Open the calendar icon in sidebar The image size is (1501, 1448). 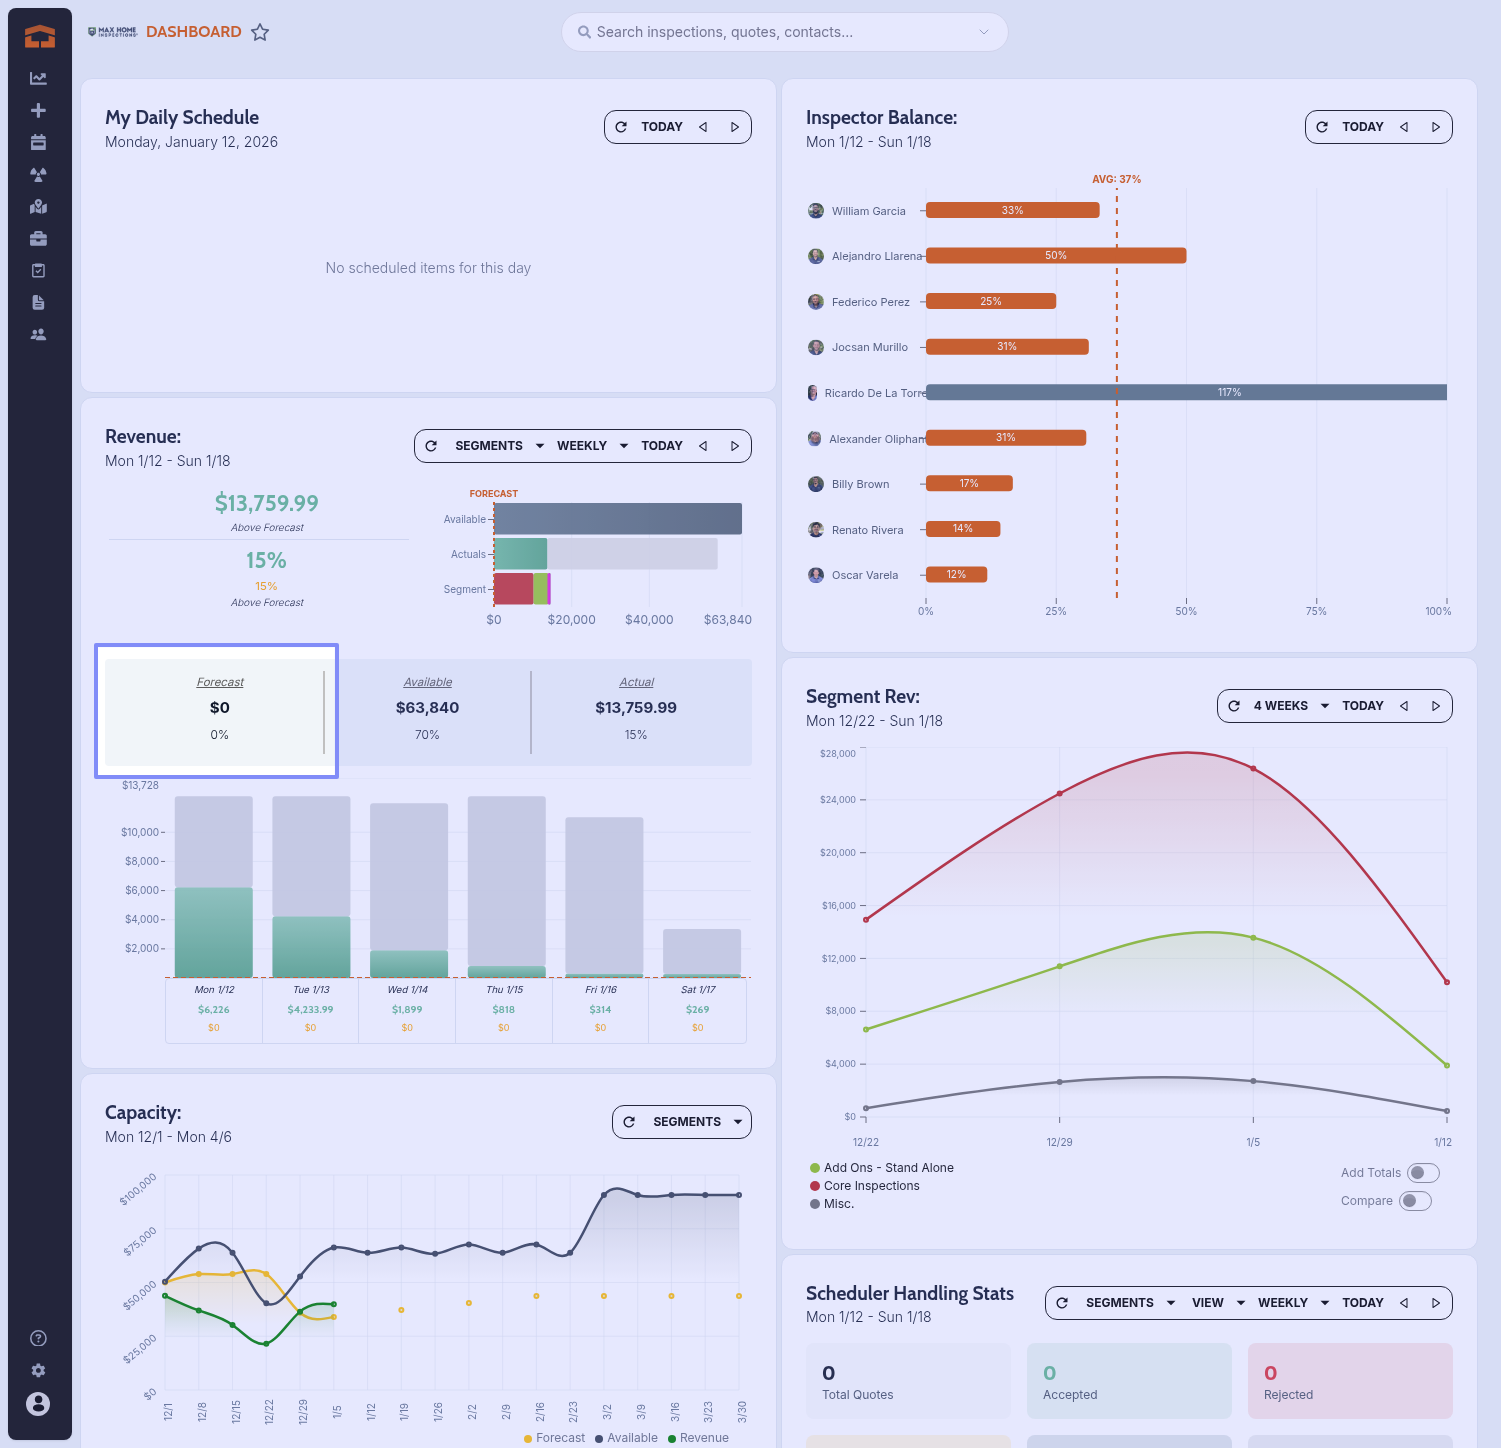pyautogui.click(x=38, y=142)
